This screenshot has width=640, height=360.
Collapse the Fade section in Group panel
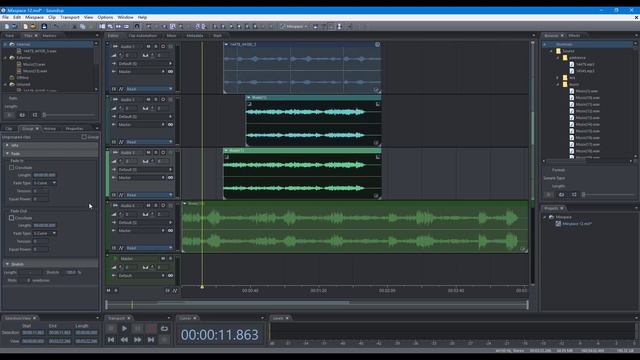7,153
